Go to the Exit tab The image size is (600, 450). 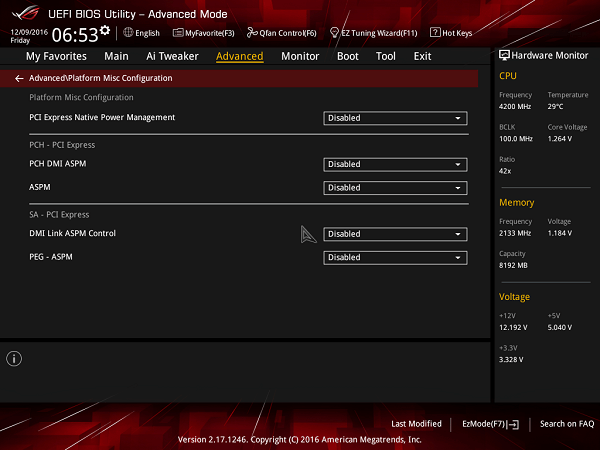tap(422, 56)
